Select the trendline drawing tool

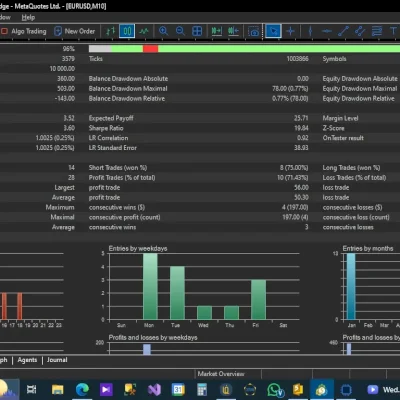click(x=343, y=31)
